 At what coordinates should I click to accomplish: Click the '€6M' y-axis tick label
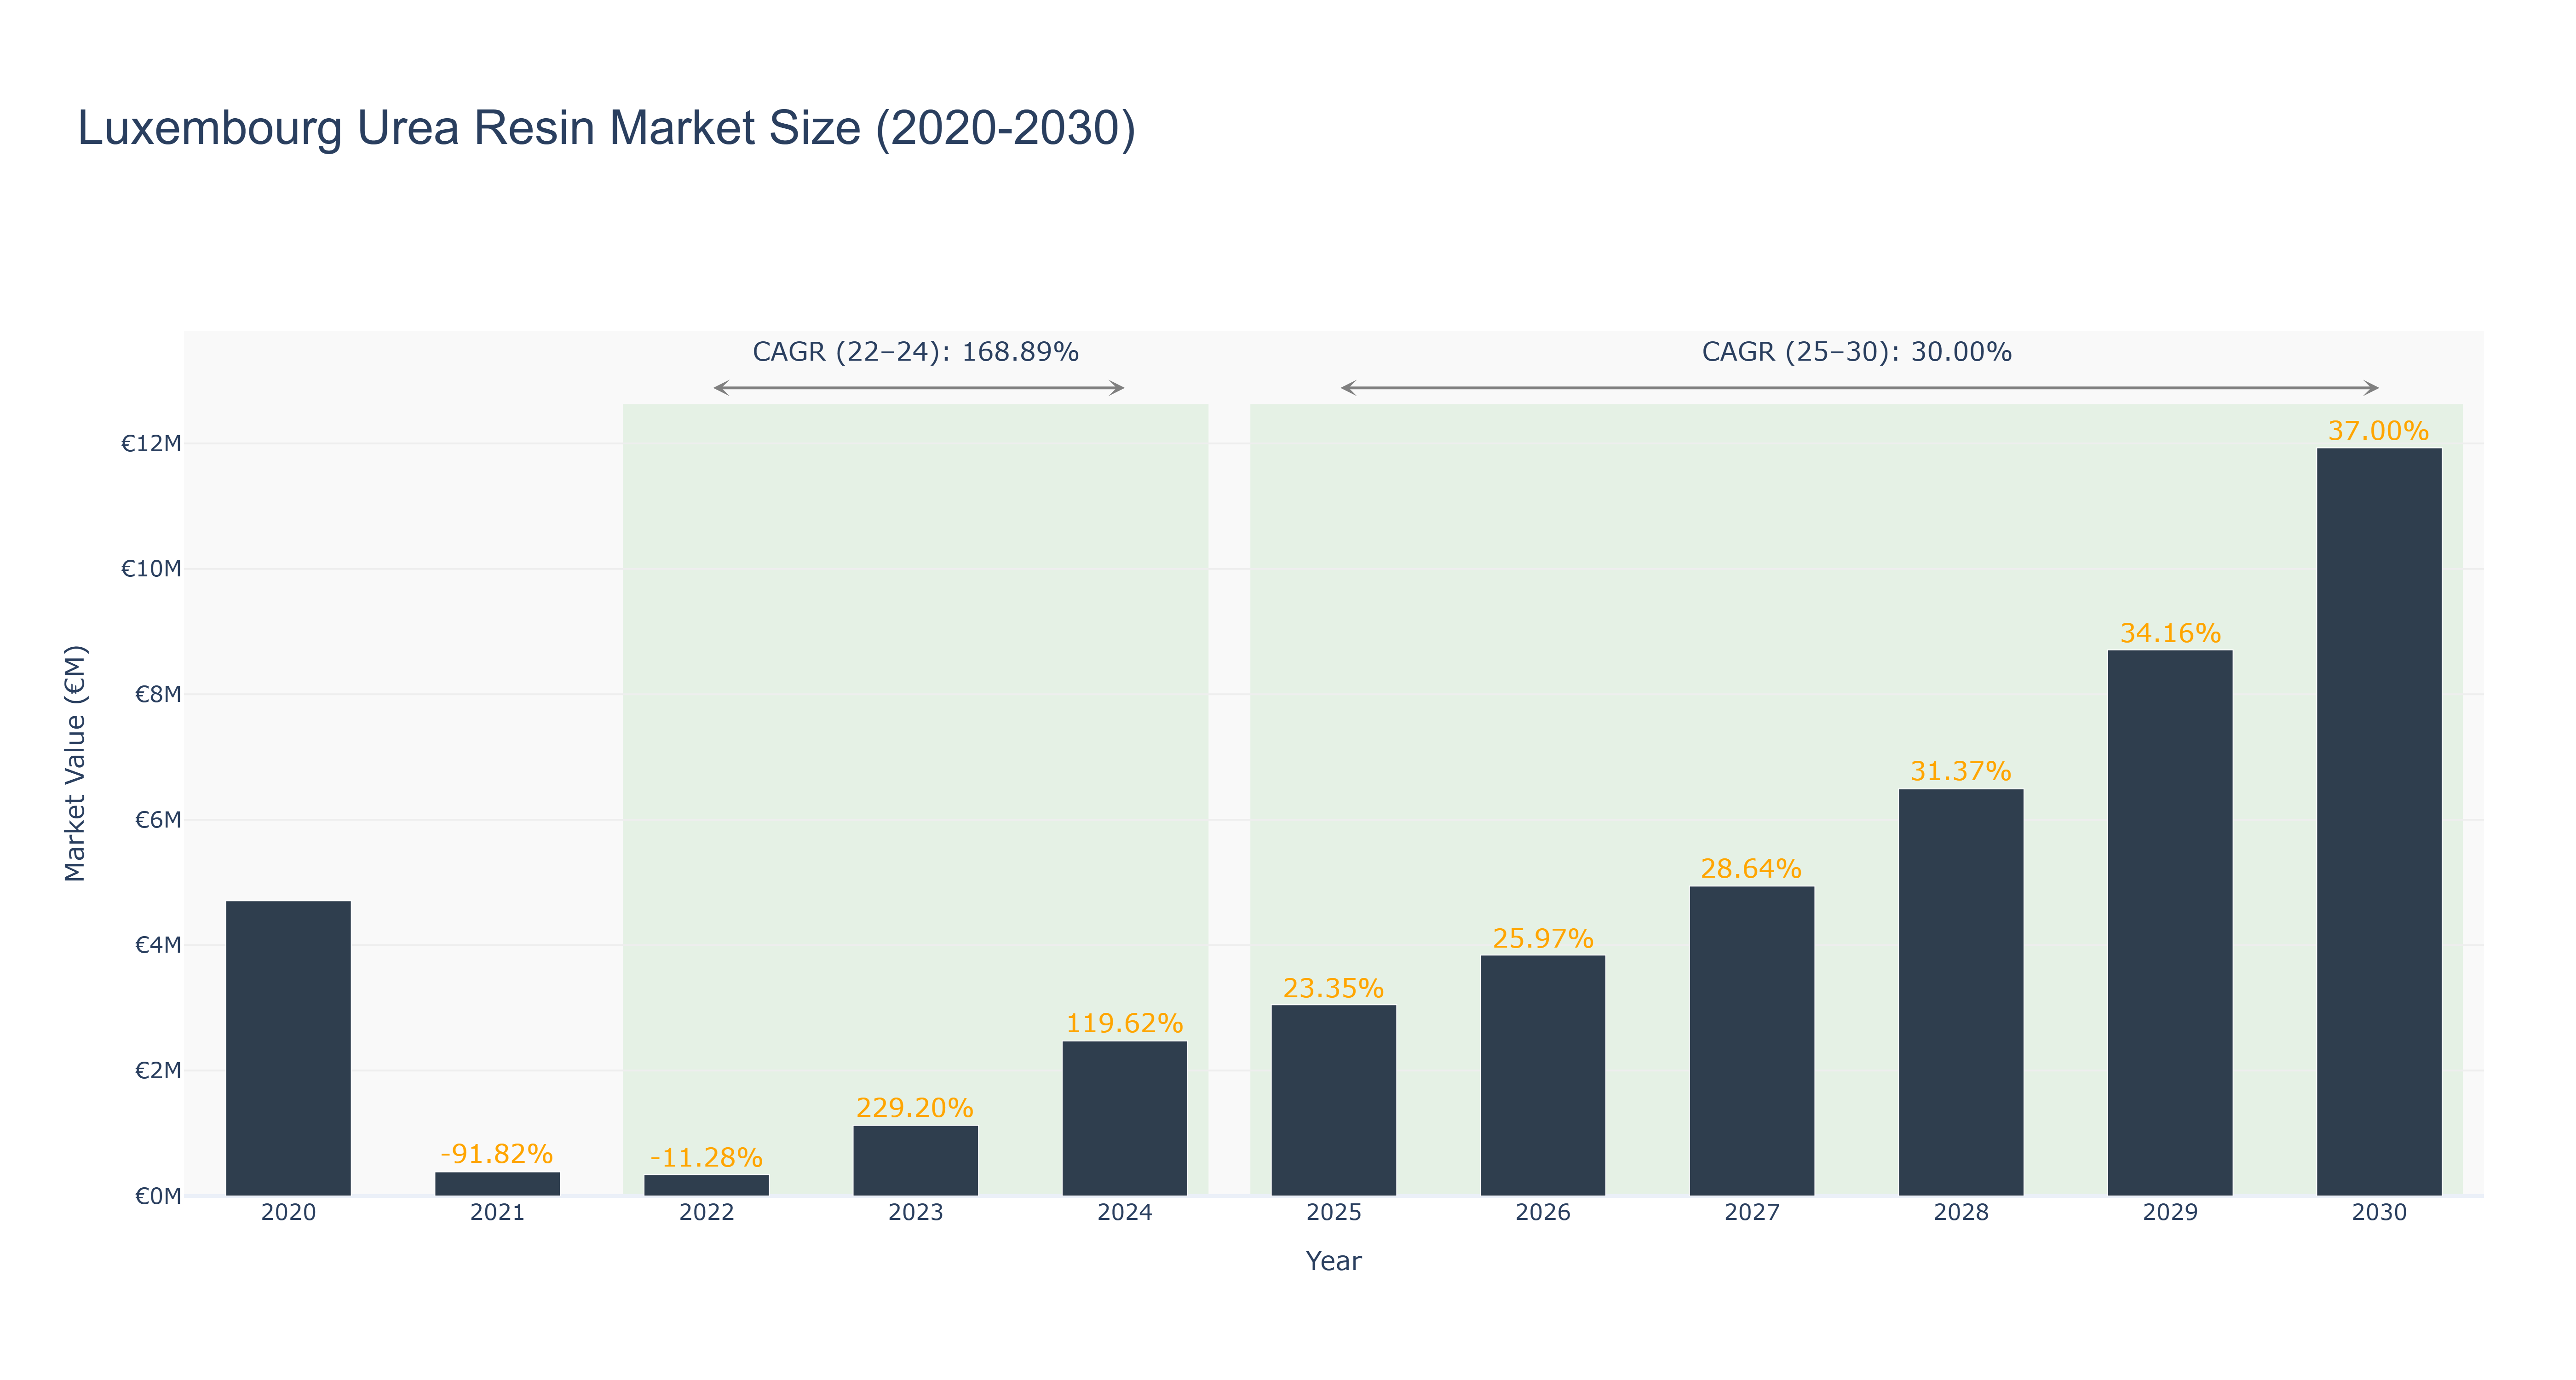pyautogui.click(x=158, y=820)
